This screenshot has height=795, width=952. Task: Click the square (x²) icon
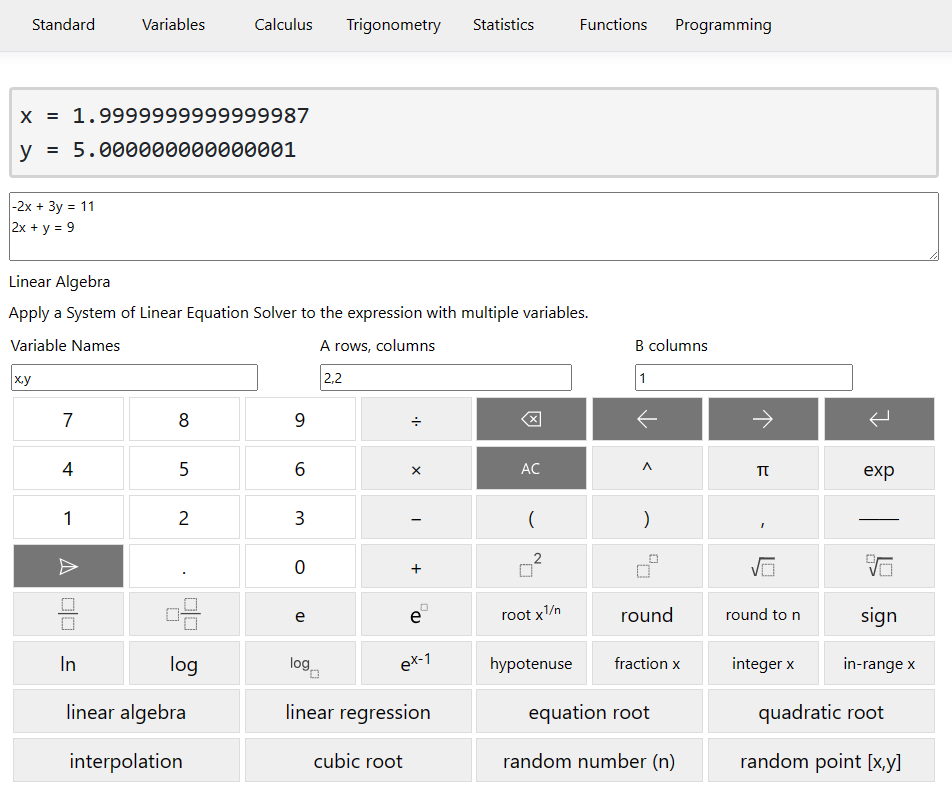(x=531, y=565)
